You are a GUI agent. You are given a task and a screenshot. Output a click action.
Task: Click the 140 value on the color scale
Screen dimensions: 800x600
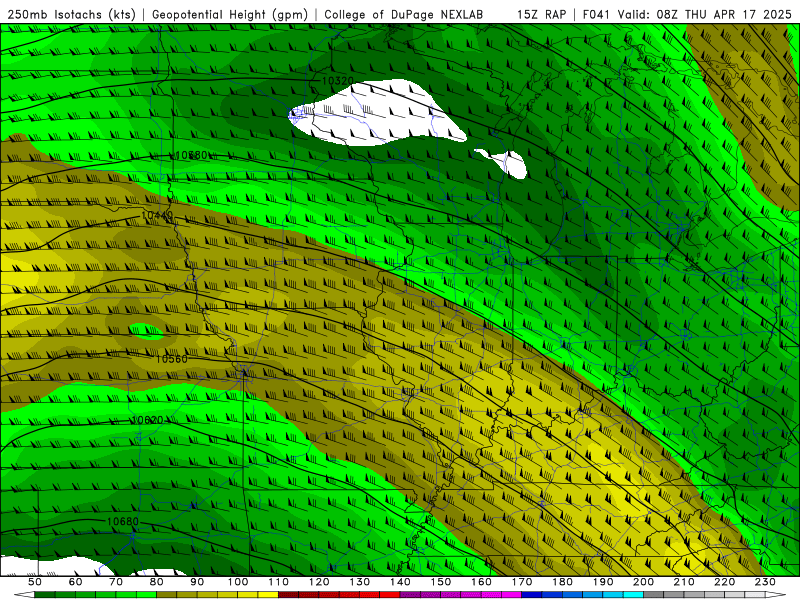[400, 582]
